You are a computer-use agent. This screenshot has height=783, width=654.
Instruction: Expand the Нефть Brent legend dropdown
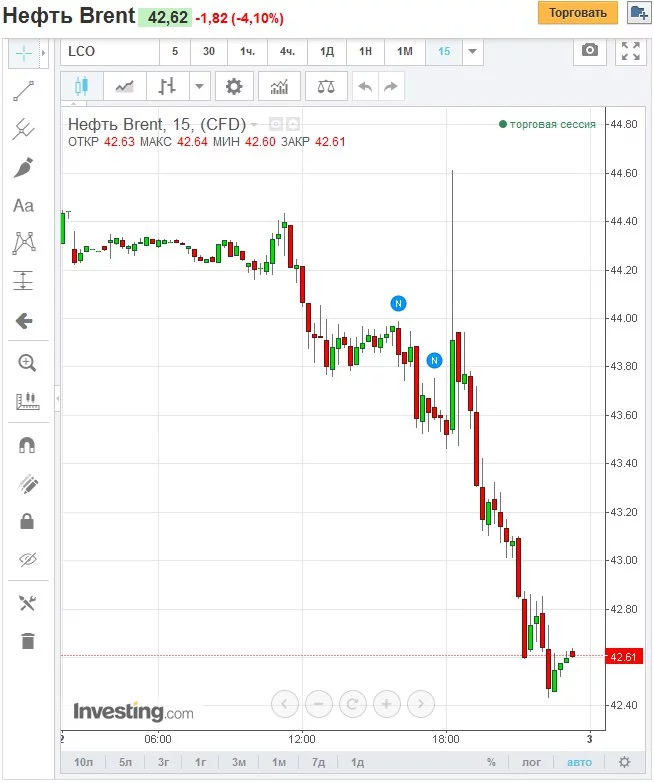click(x=255, y=124)
